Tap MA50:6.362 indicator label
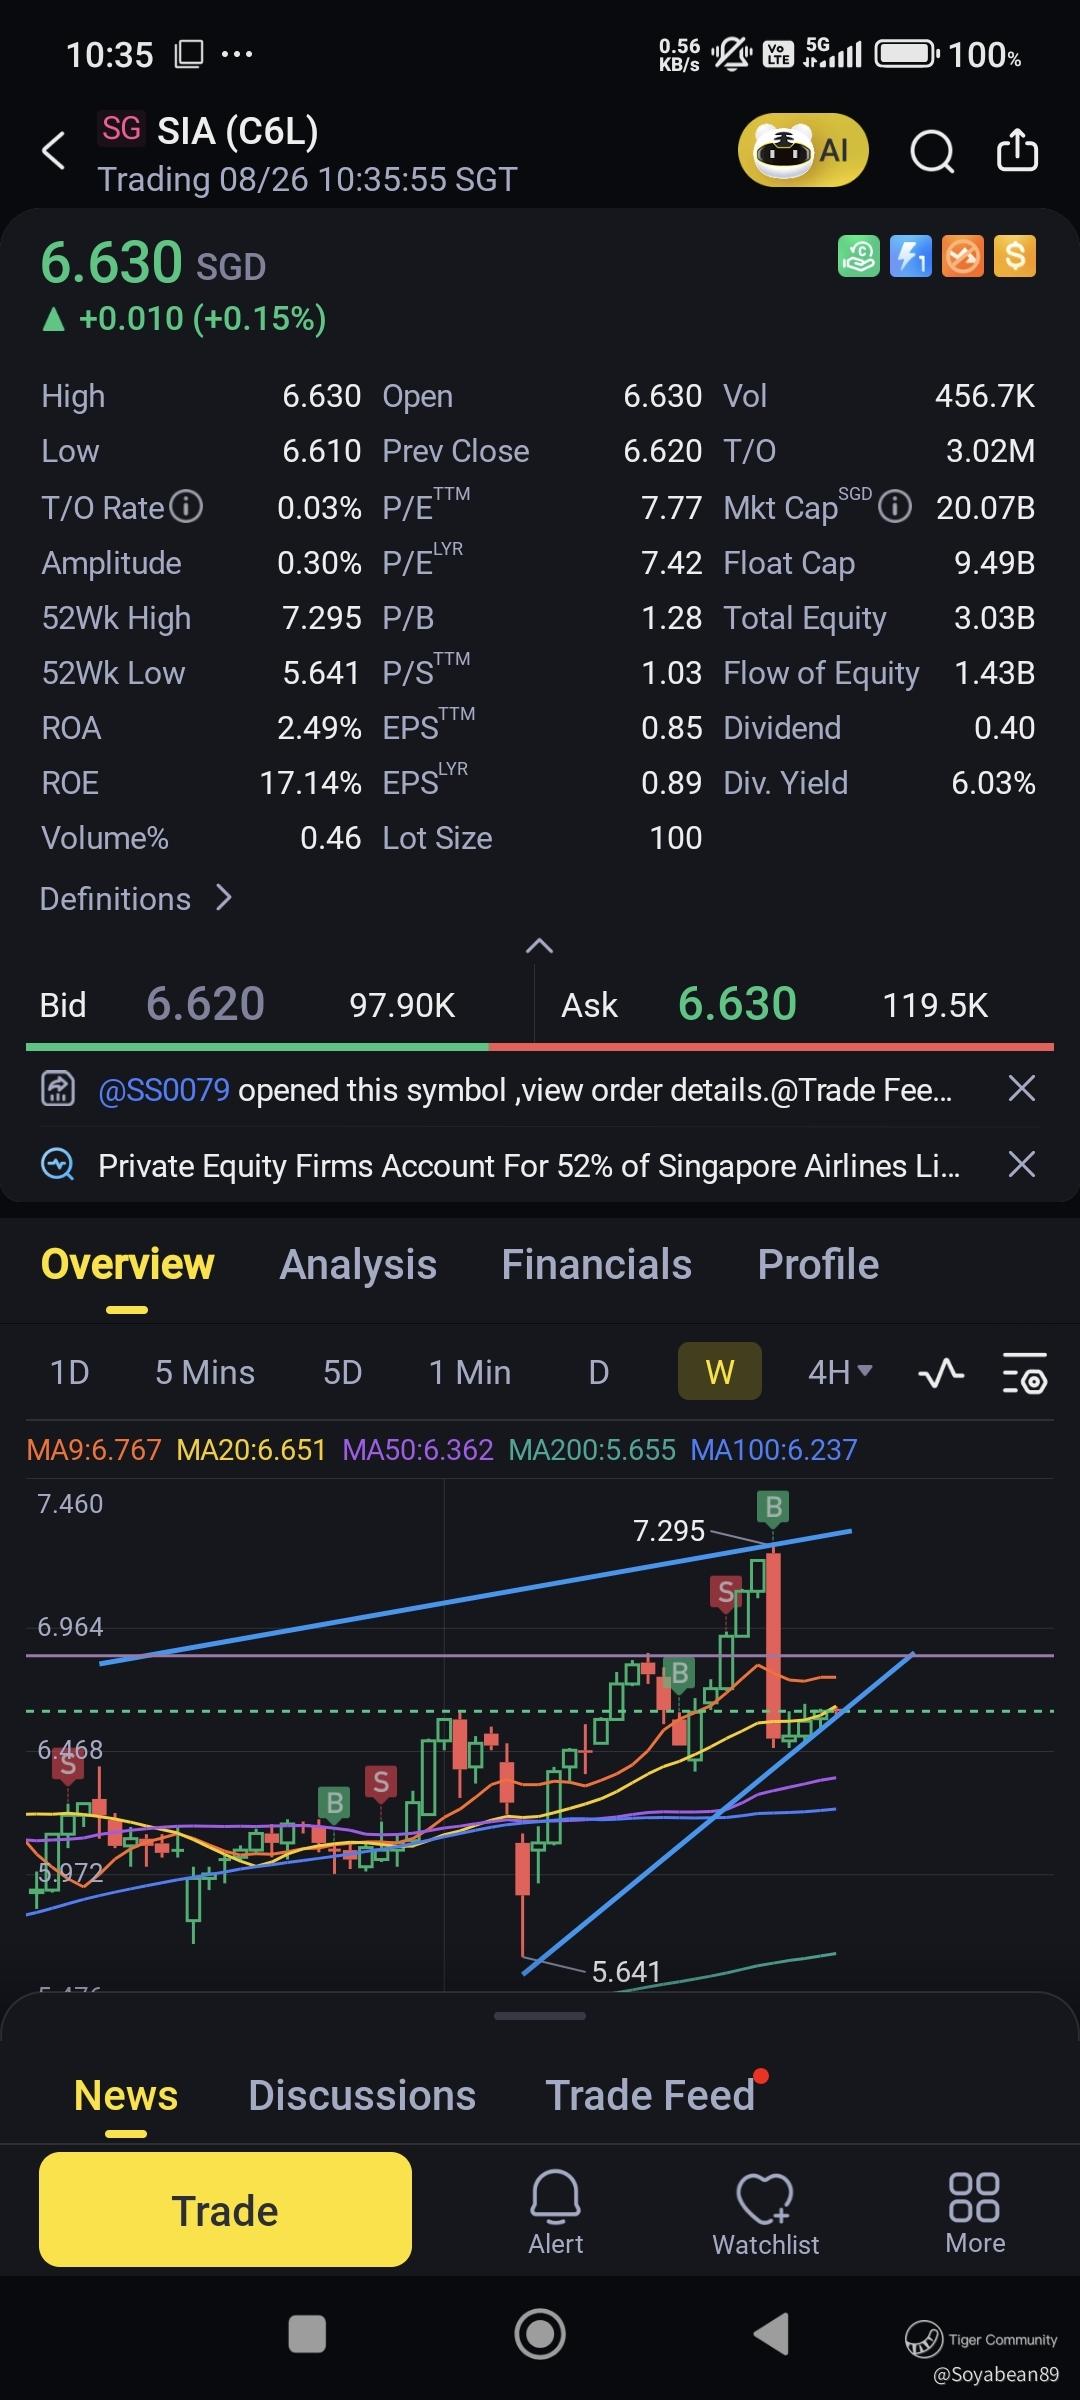Image resolution: width=1080 pixels, height=2400 pixels. (x=418, y=1450)
